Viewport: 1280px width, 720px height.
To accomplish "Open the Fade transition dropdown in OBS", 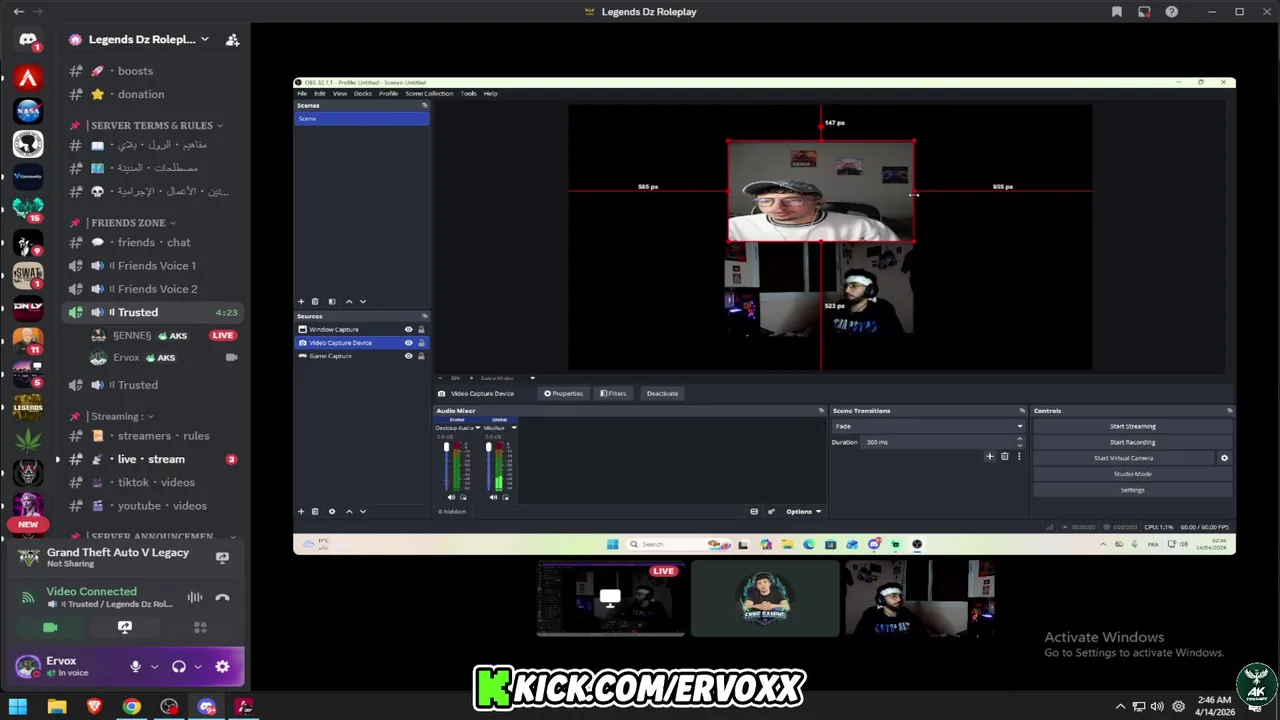I will coord(929,426).
